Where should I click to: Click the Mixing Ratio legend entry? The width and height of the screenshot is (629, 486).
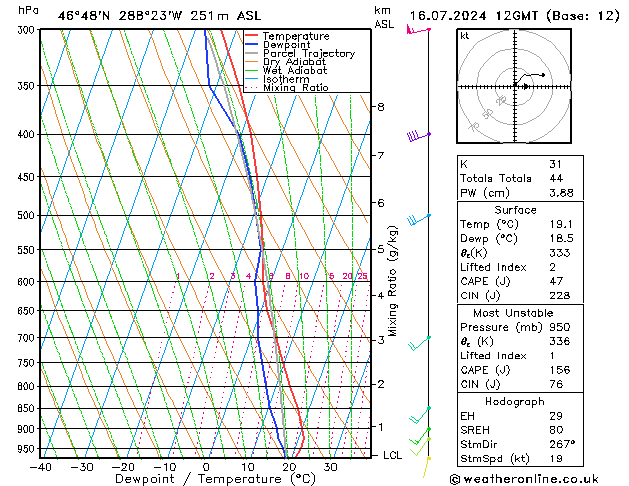(x=287, y=87)
